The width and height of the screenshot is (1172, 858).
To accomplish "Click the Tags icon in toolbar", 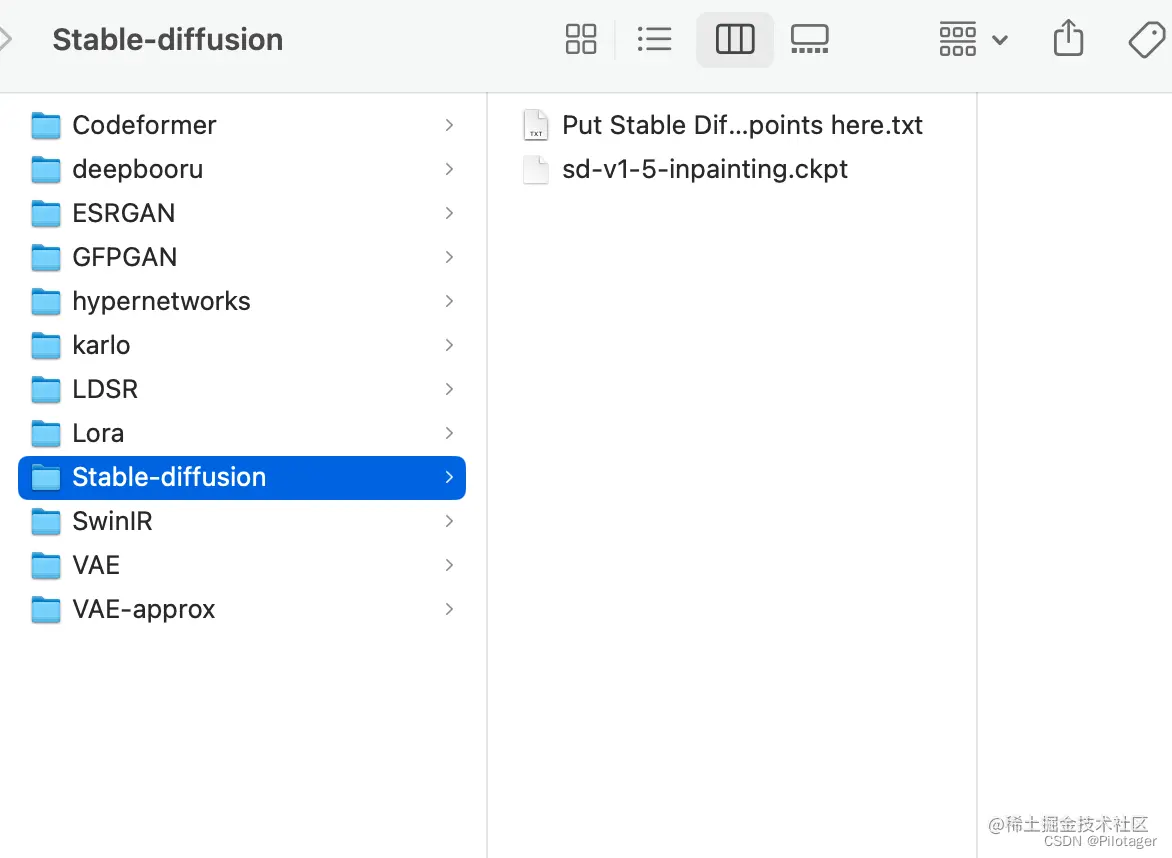I will click(x=1147, y=39).
